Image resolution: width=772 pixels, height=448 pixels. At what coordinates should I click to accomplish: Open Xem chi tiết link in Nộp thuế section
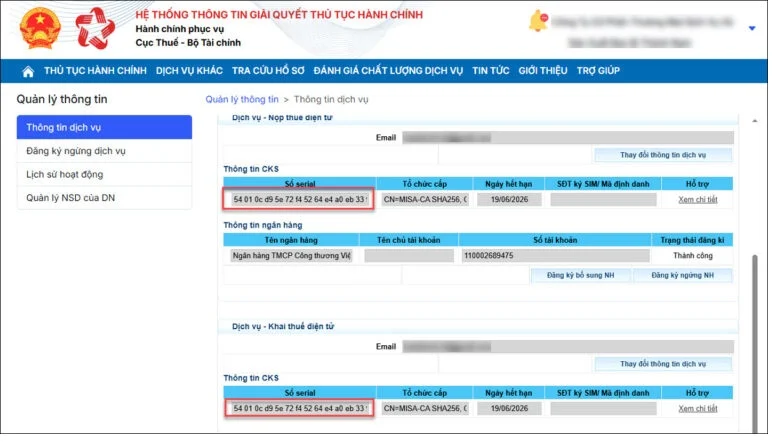698,199
